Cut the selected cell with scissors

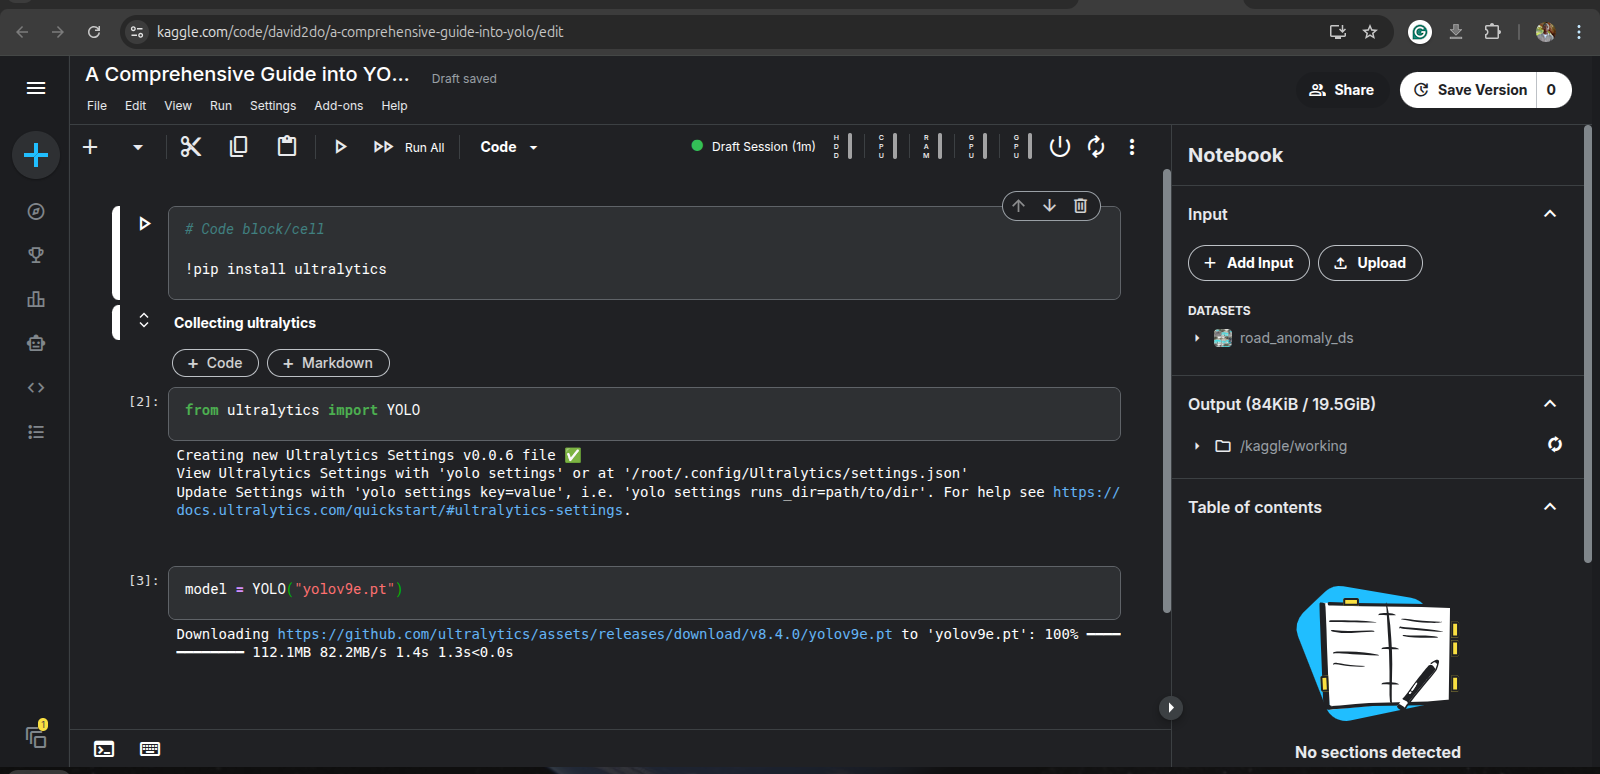click(191, 147)
